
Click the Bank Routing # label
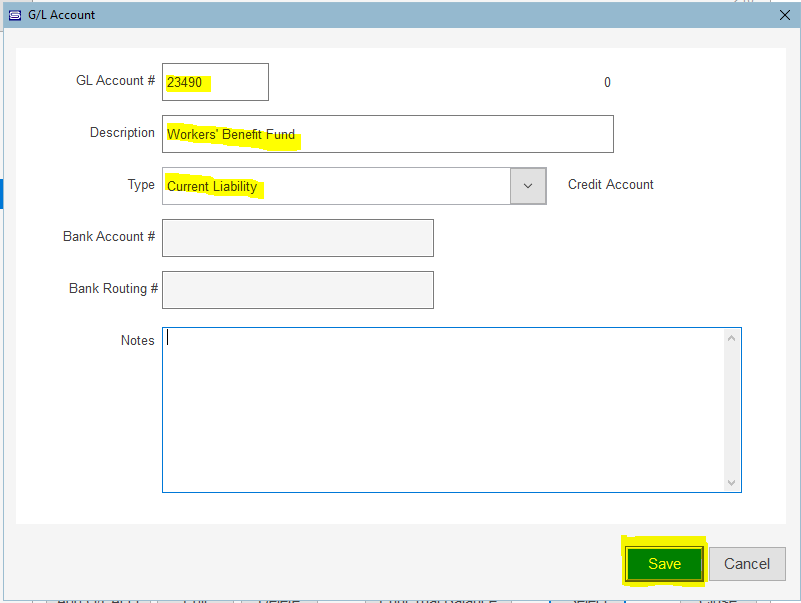(113, 288)
